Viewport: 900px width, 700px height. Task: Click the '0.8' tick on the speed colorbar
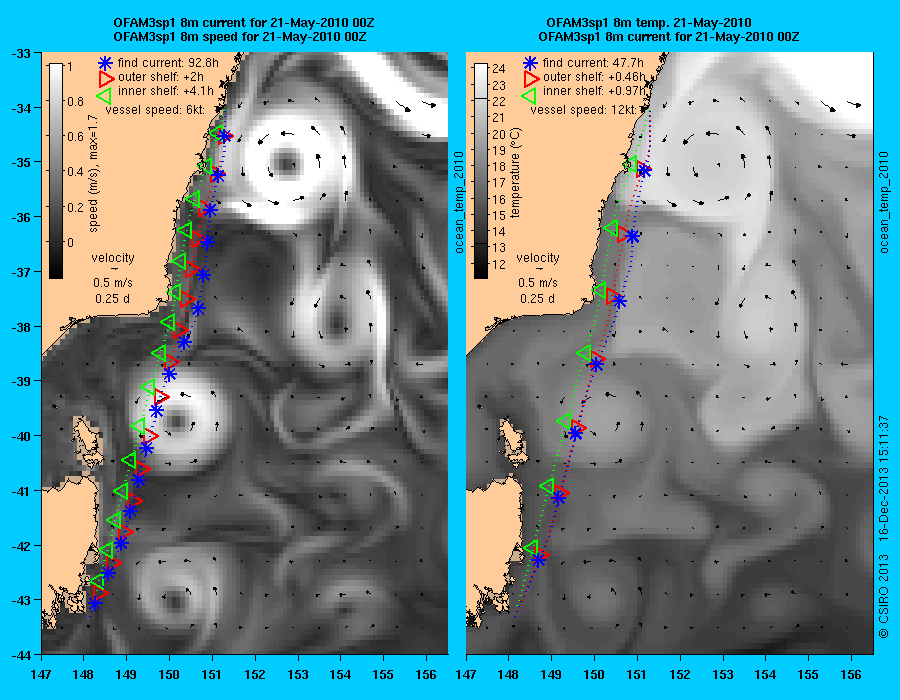(x=75, y=102)
